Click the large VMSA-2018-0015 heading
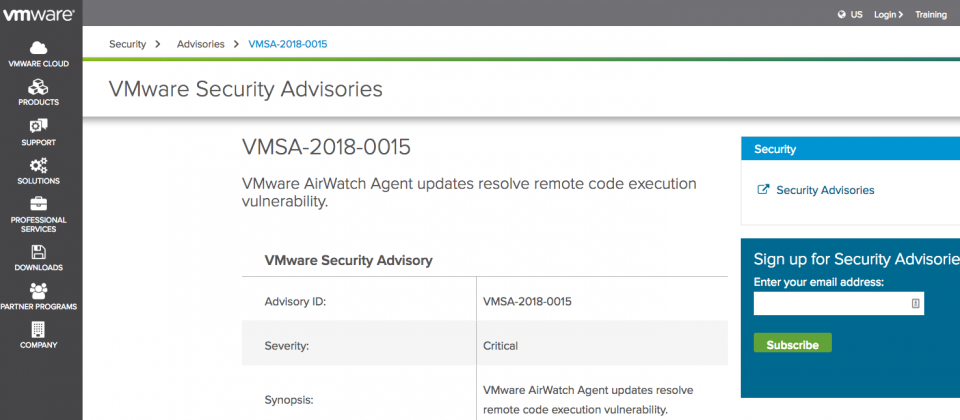The height and width of the screenshot is (420, 960). point(326,148)
